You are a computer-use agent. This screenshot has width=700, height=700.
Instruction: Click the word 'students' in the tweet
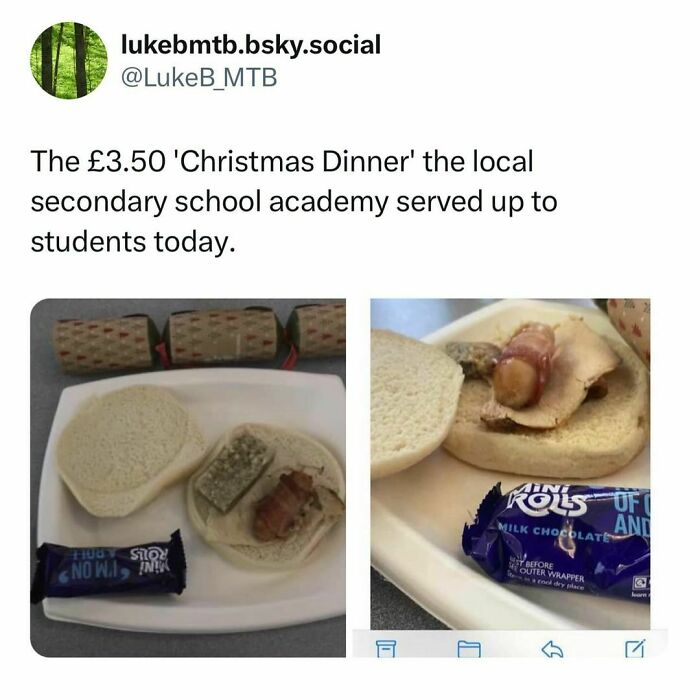(x=88, y=242)
